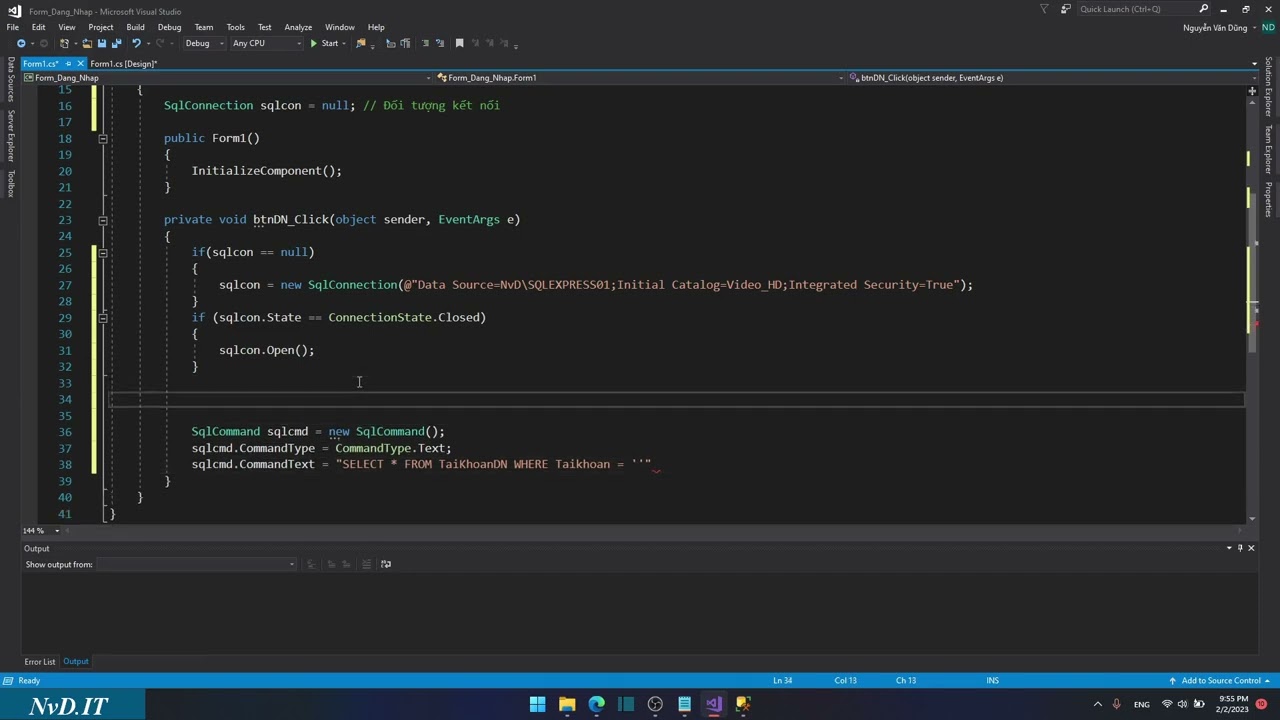Open the Windows Start menu

pos(537,704)
